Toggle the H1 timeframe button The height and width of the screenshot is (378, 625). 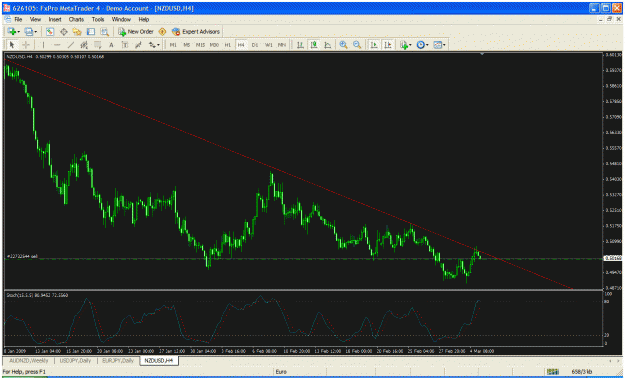tap(228, 45)
